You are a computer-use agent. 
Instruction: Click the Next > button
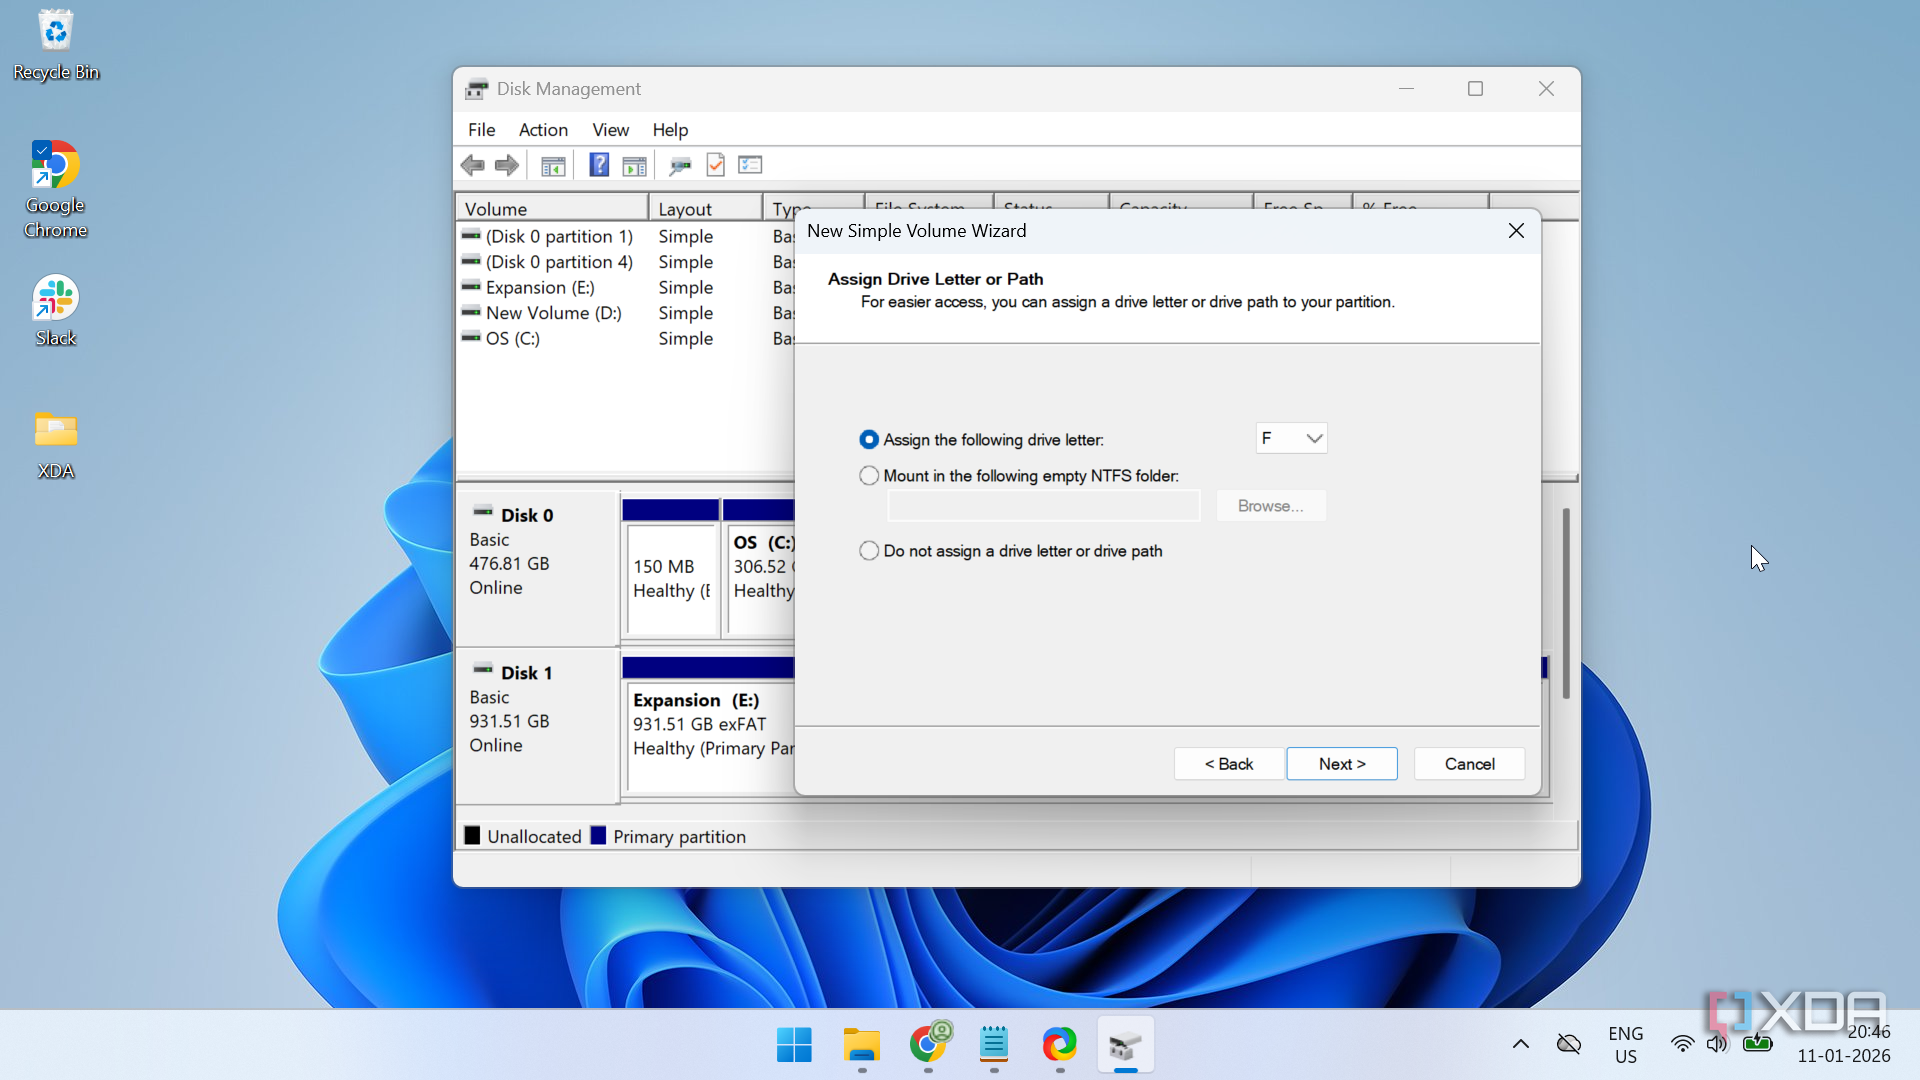pos(1342,764)
